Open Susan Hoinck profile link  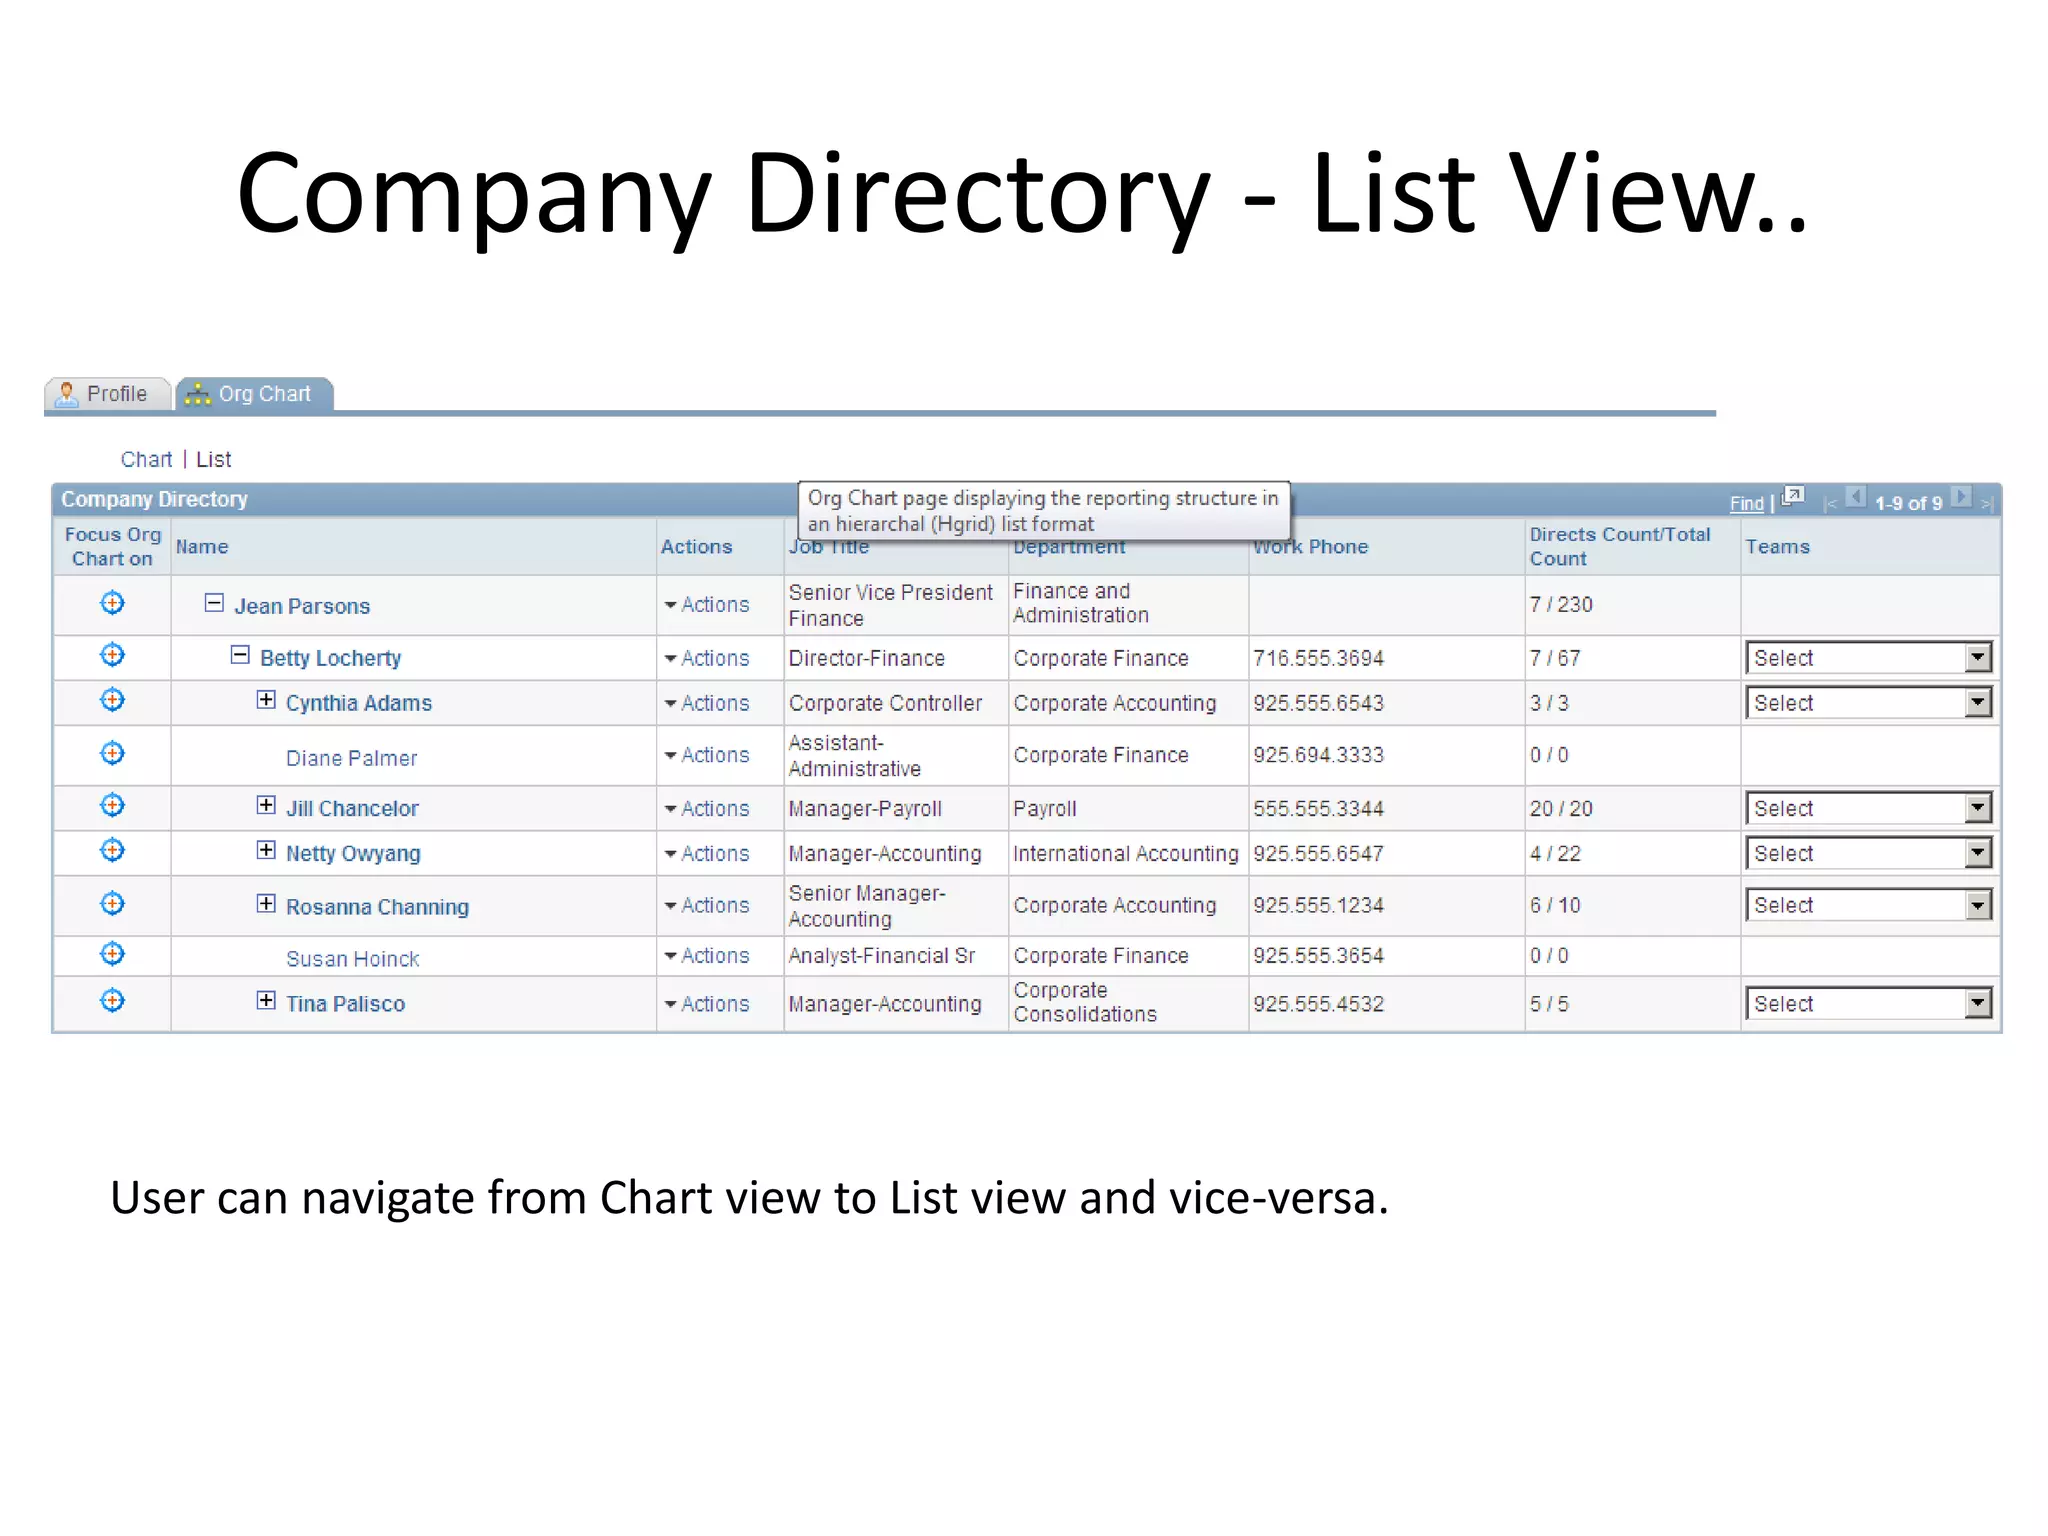tap(352, 959)
